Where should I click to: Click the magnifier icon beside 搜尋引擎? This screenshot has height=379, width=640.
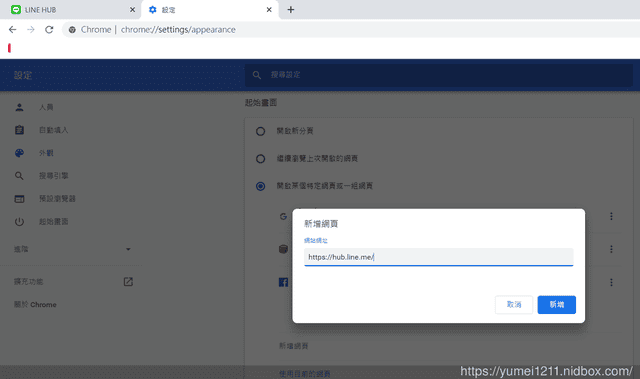click(19, 176)
